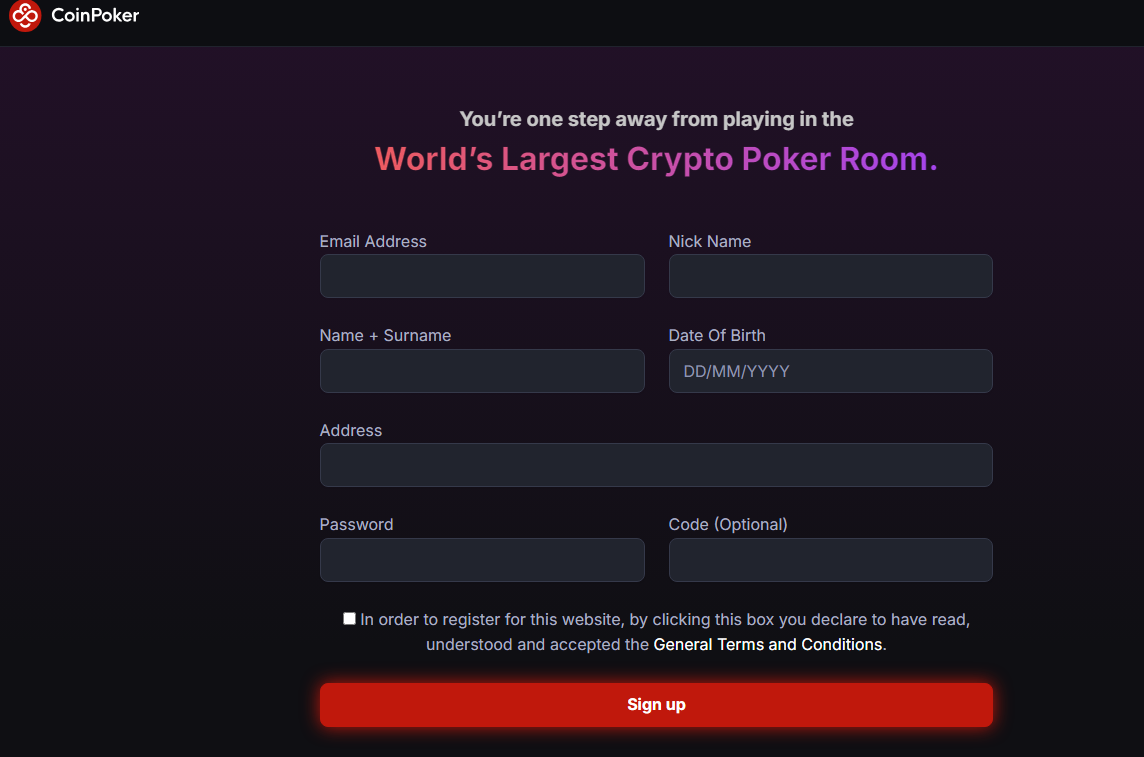The height and width of the screenshot is (757, 1144).
Task: Click the "Date Of Birth" label text
Action: click(716, 335)
